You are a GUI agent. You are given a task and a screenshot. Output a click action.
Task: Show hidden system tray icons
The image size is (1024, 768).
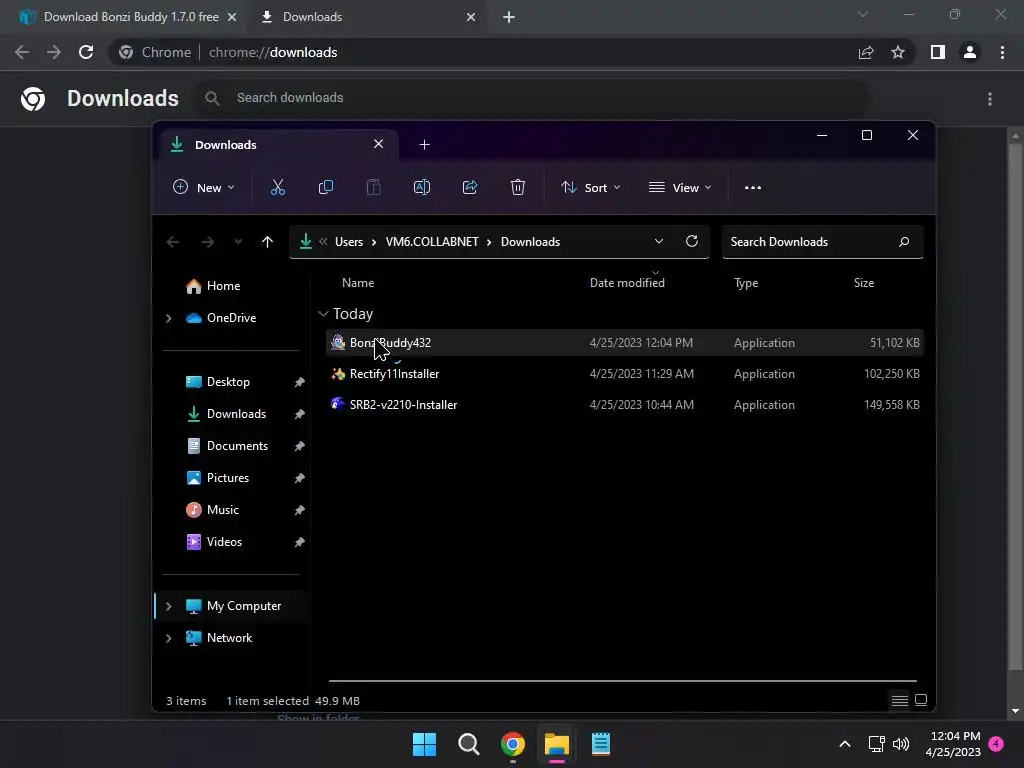(x=844, y=744)
